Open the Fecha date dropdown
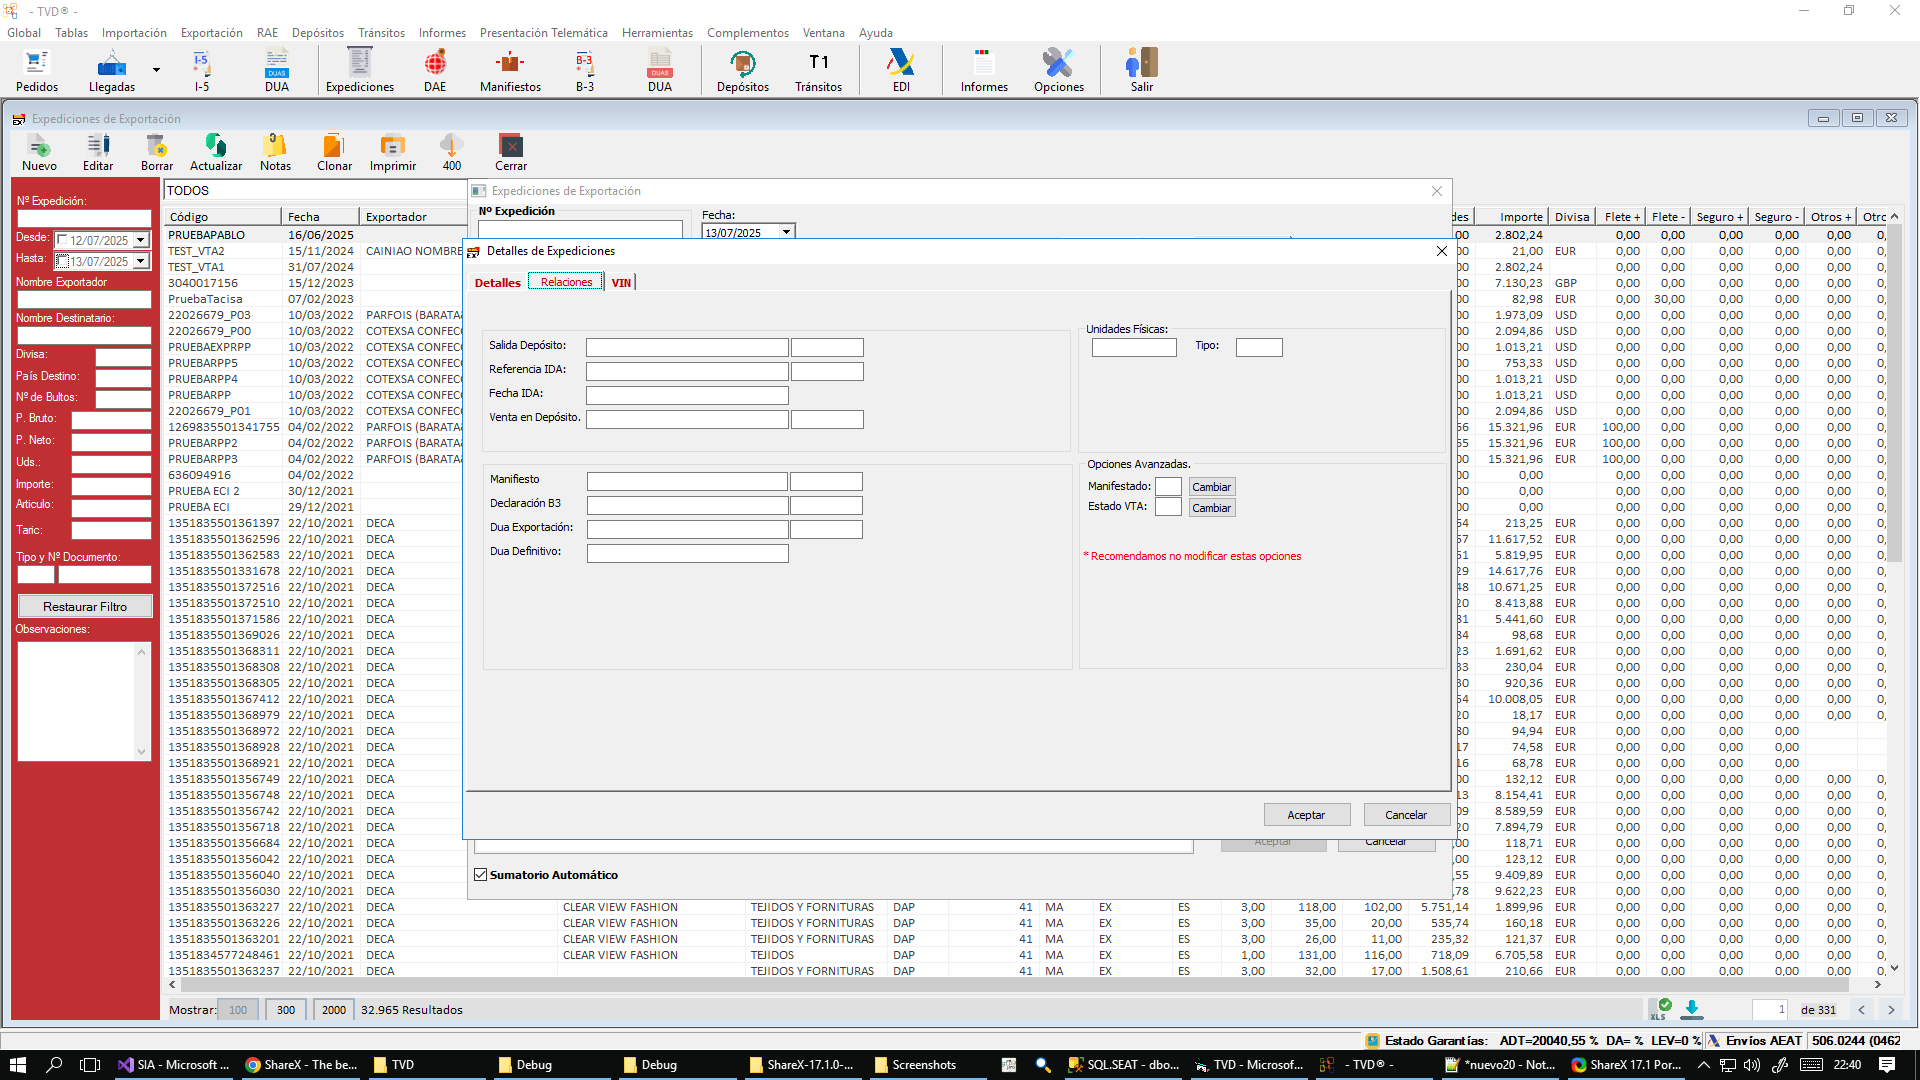Image resolution: width=1920 pixels, height=1080 pixels. [x=786, y=232]
